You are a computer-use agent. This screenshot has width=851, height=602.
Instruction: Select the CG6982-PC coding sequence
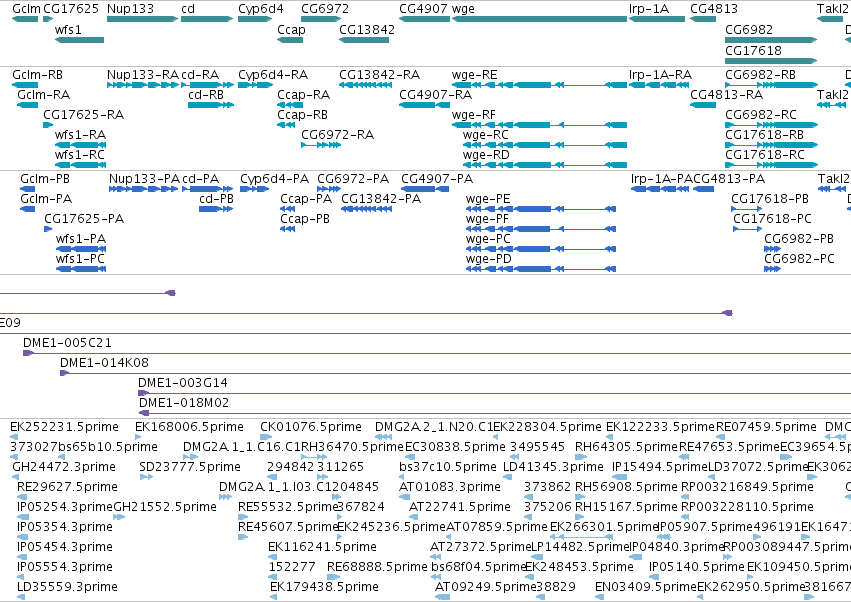[x=772, y=269]
